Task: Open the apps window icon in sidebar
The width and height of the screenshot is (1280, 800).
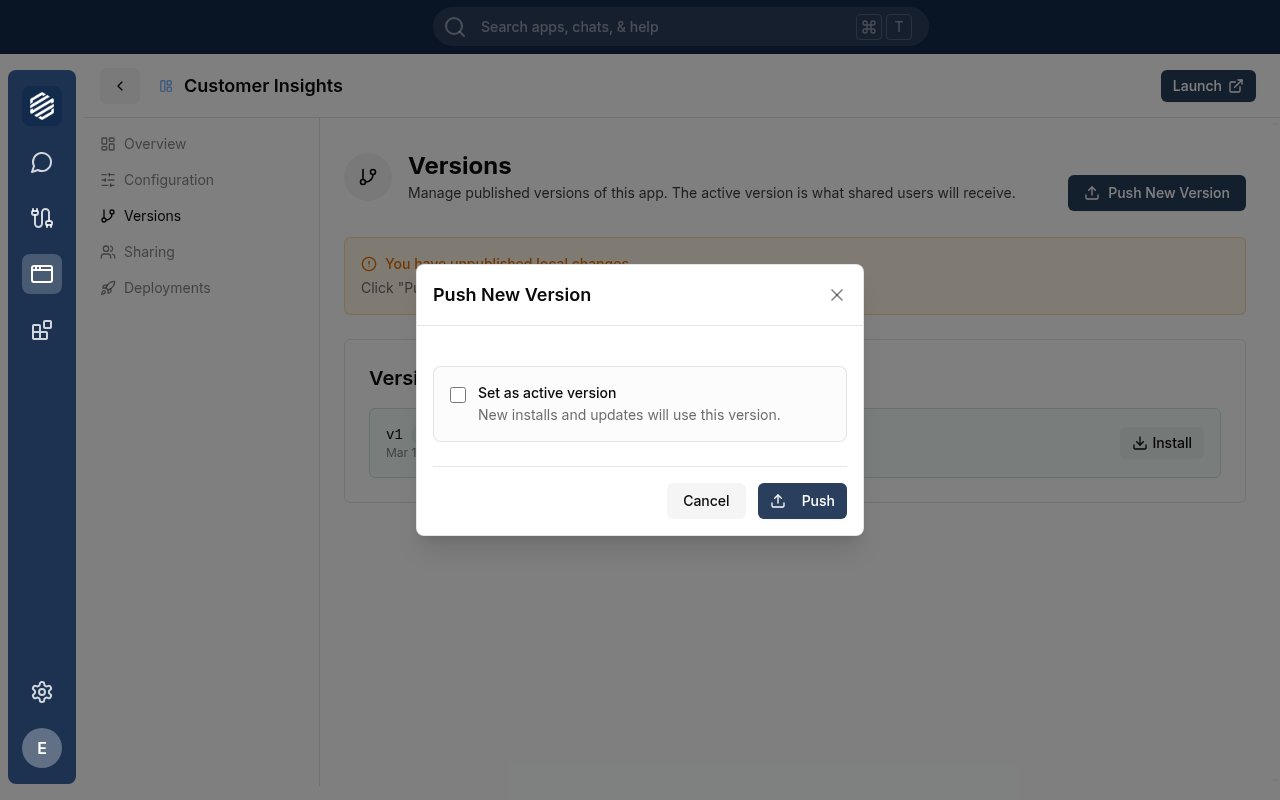Action: (x=42, y=274)
